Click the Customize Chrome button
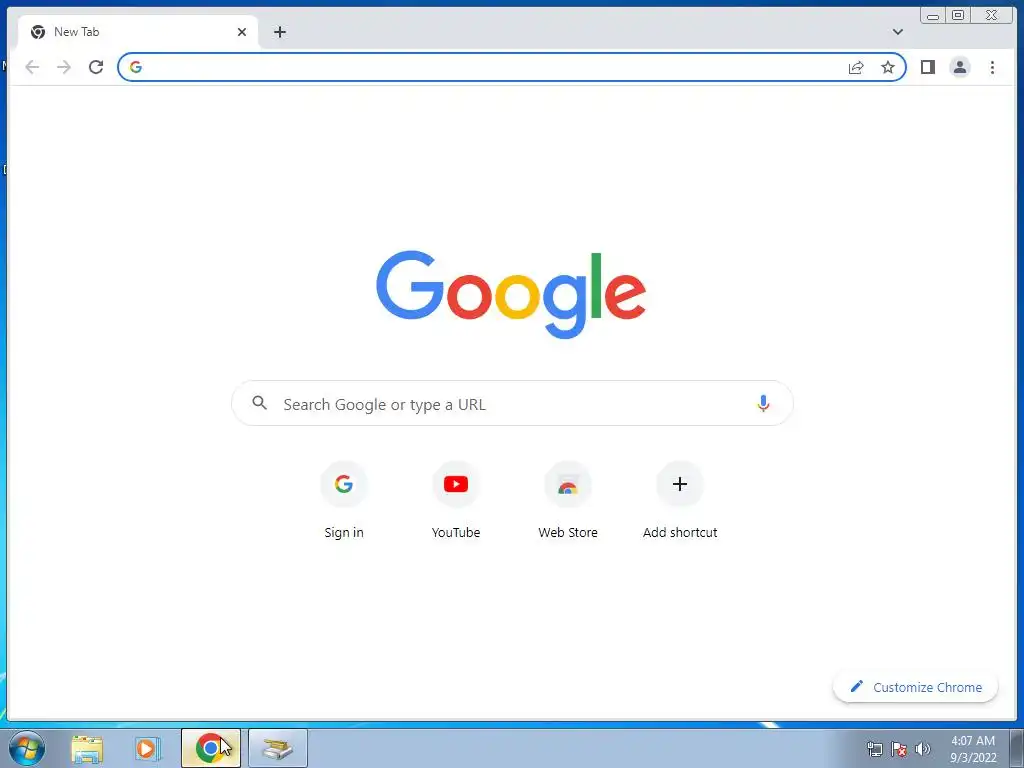Screen dimensions: 1024x768 coord(916,687)
